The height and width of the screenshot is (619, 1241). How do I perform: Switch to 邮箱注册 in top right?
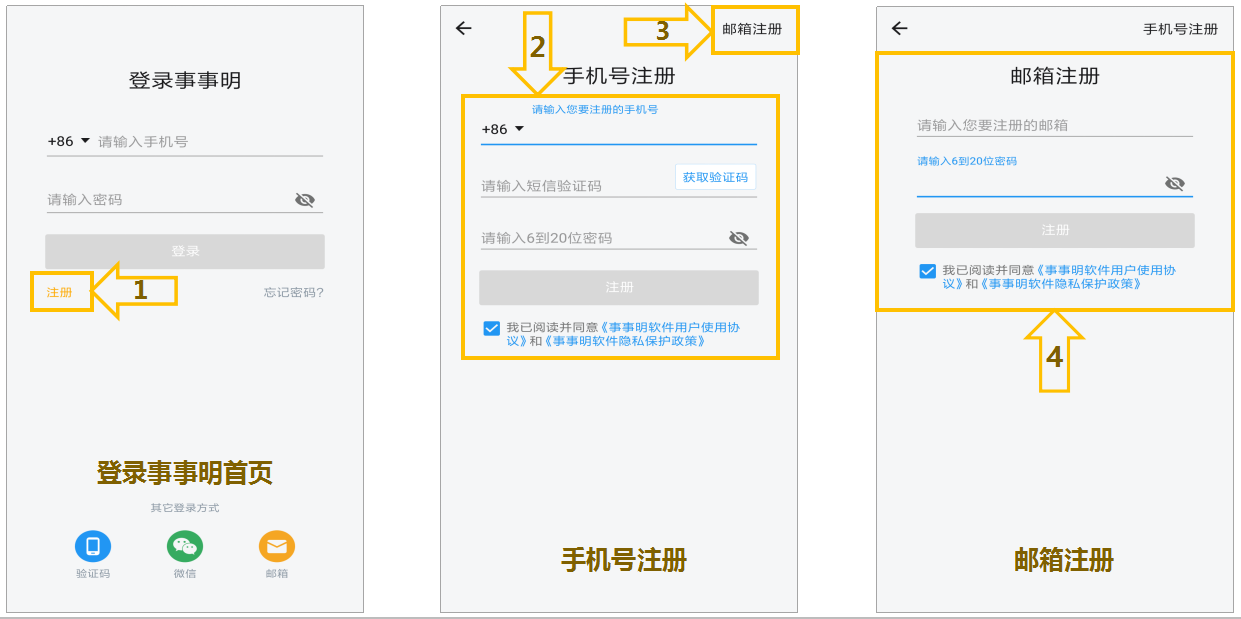pos(752,29)
